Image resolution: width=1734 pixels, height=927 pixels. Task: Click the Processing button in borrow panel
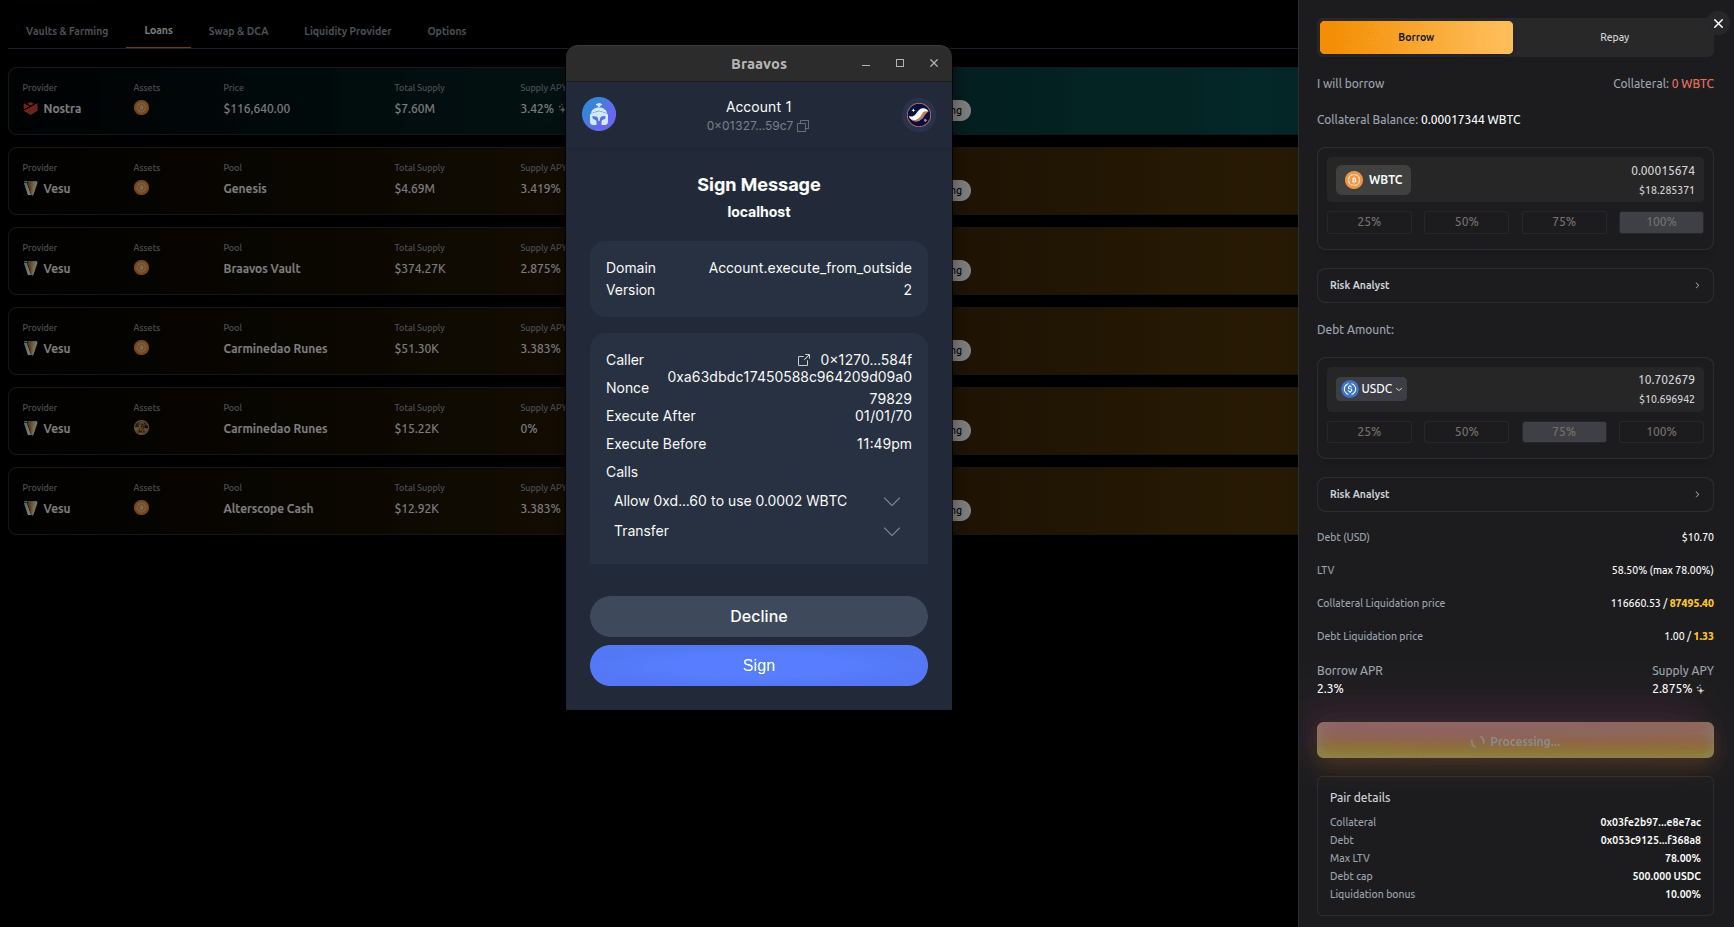(1515, 741)
